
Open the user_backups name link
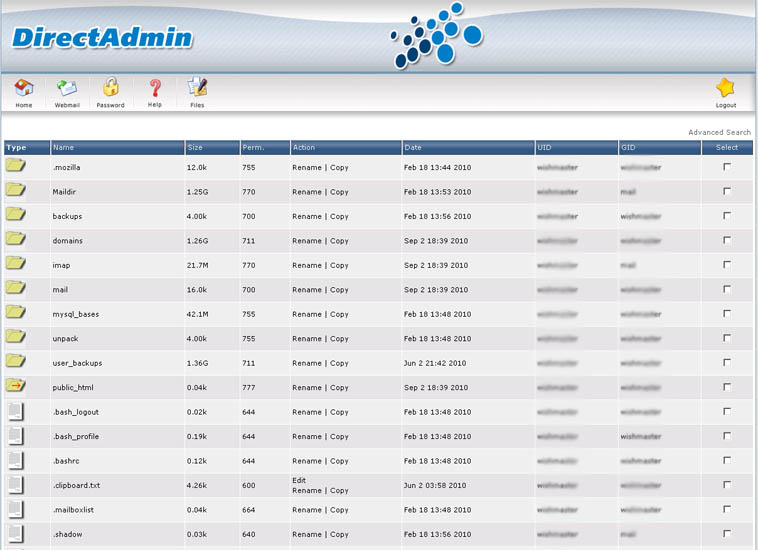pos(77,363)
